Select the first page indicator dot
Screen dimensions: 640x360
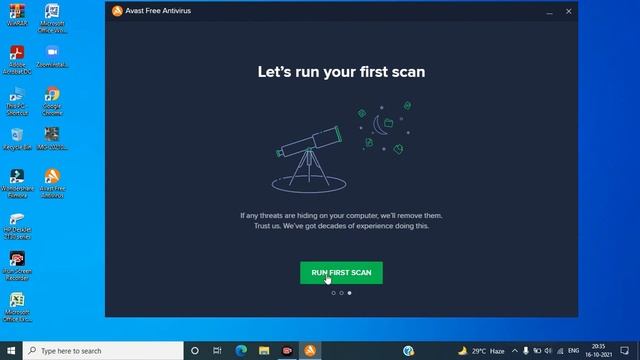tap(333, 293)
